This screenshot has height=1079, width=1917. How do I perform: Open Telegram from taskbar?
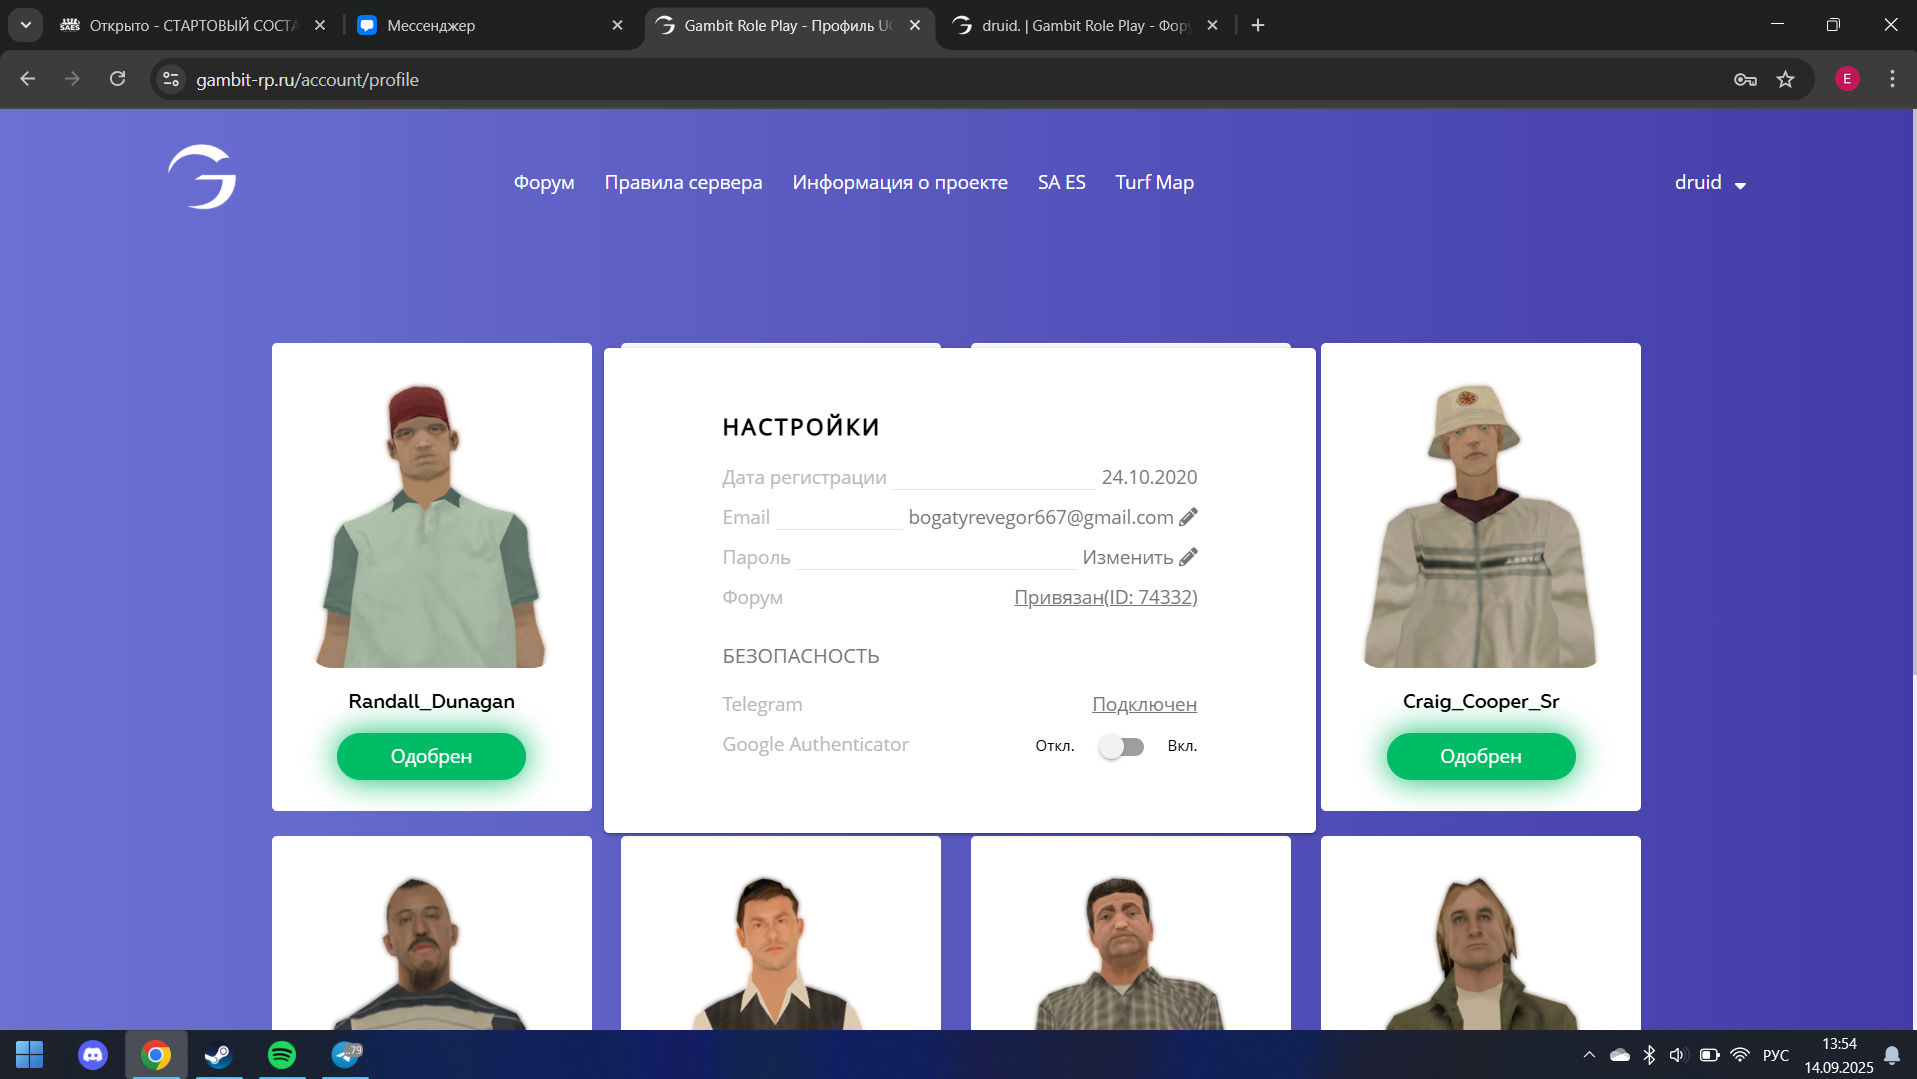[346, 1055]
